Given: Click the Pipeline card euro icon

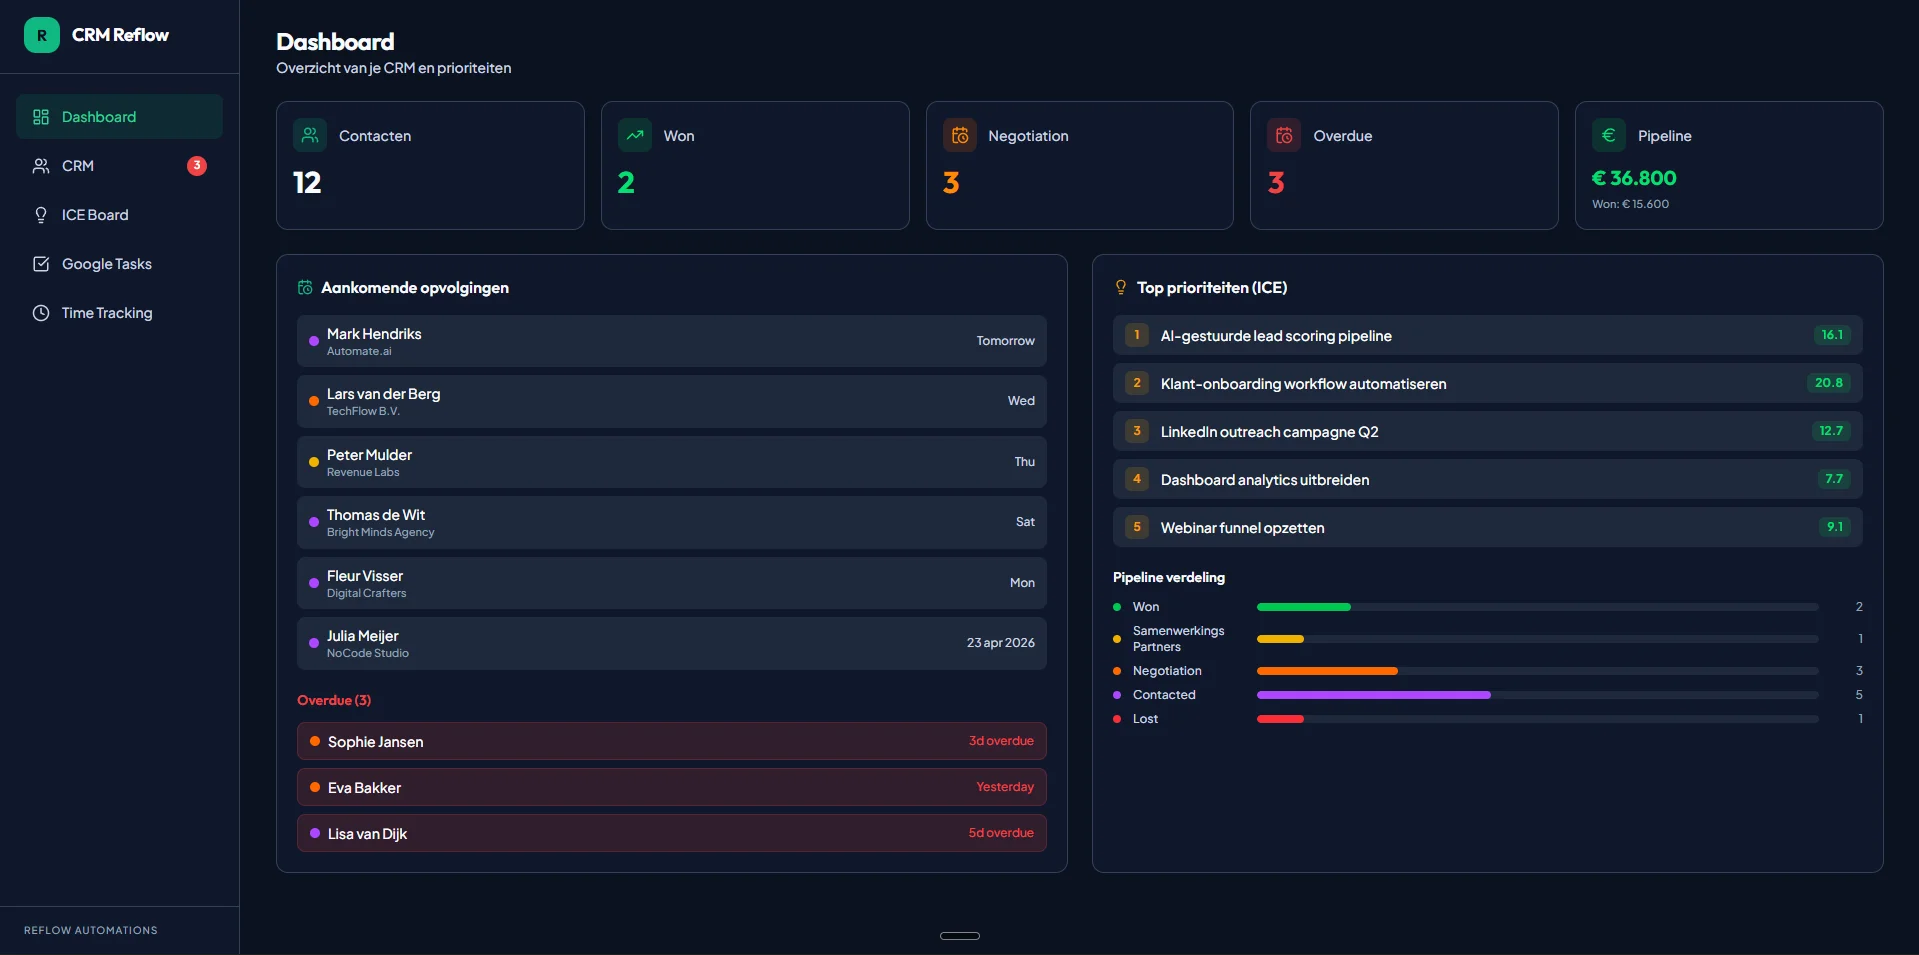Looking at the screenshot, I should [x=1609, y=135].
